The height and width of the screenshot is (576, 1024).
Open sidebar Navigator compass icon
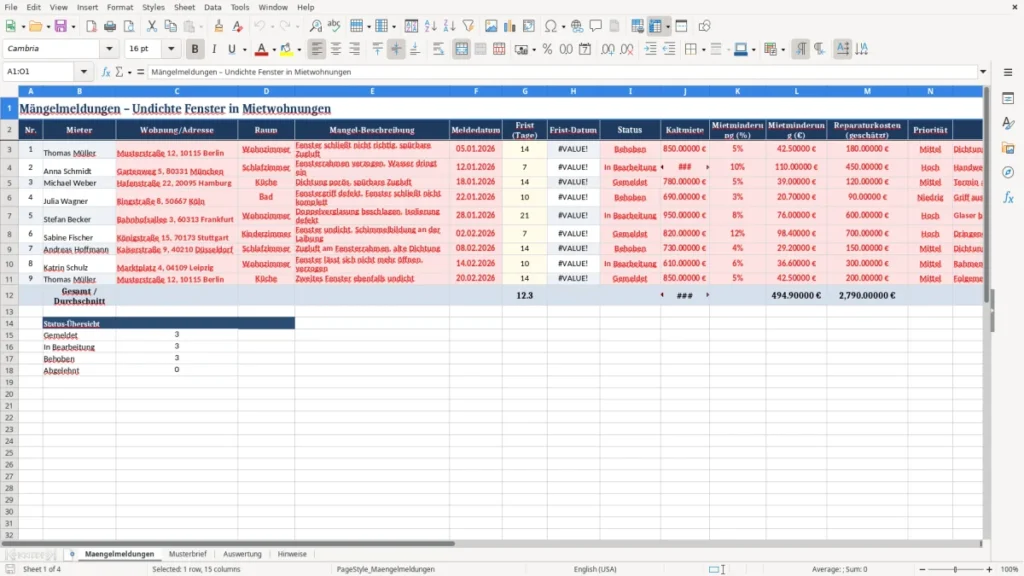click(x=1008, y=172)
